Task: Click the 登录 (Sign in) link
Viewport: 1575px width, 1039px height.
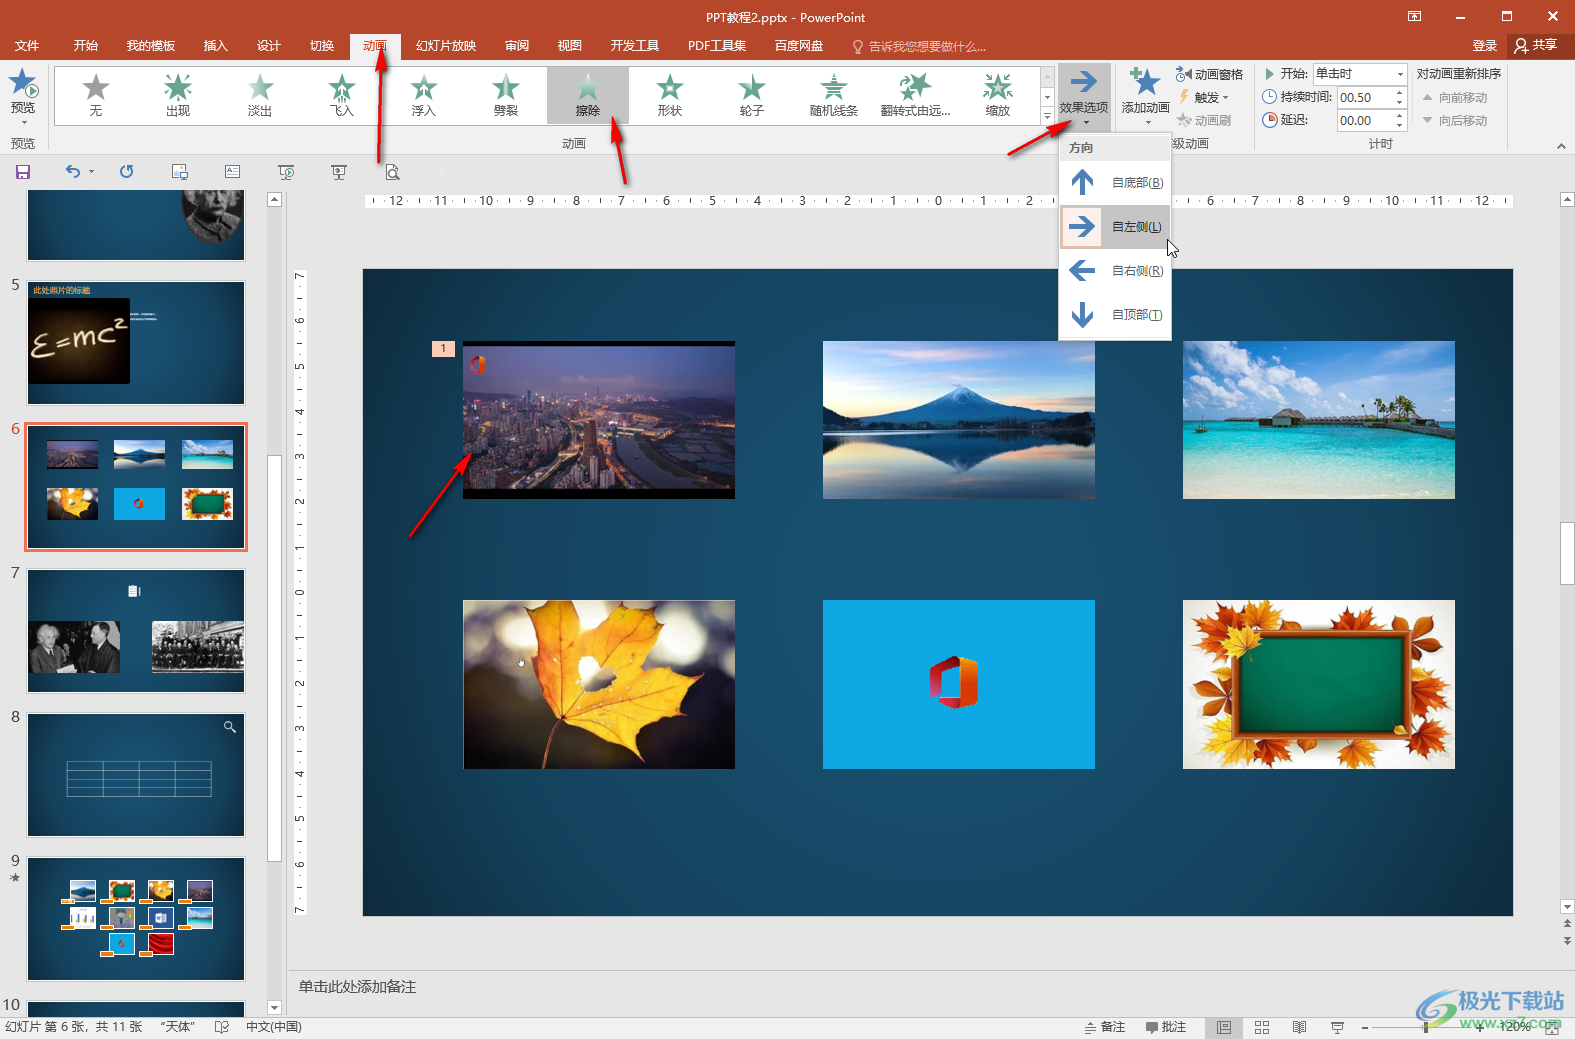Action: (1484, 46)
